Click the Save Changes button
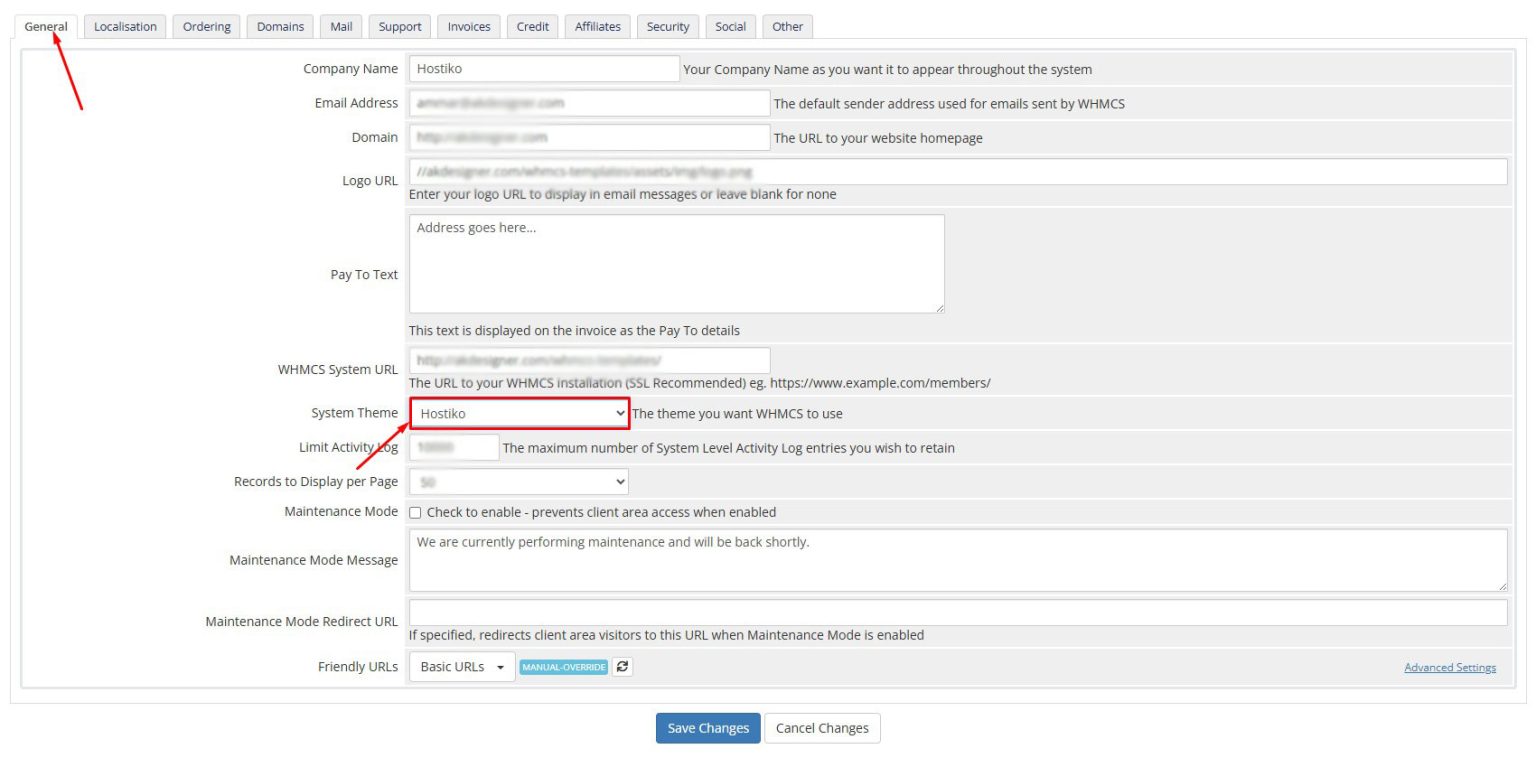This screenshot has width=1536, height=758. click(x=708, y=727)
